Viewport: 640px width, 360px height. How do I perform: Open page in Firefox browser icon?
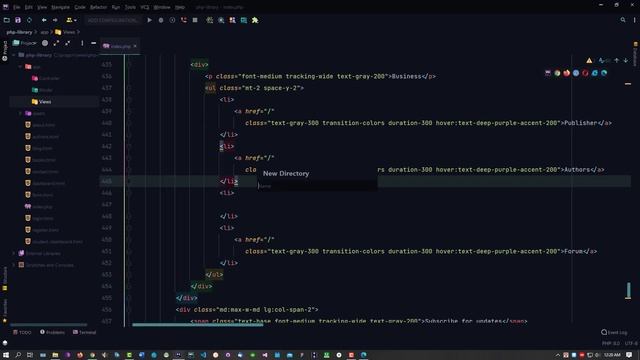point(567,73)
